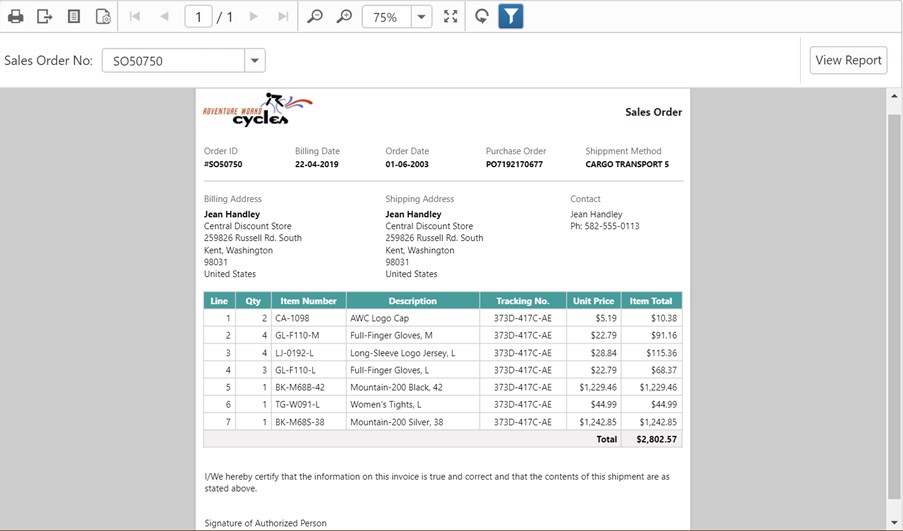
Task: Click the View Report button
Action: [x=848, y=60]
